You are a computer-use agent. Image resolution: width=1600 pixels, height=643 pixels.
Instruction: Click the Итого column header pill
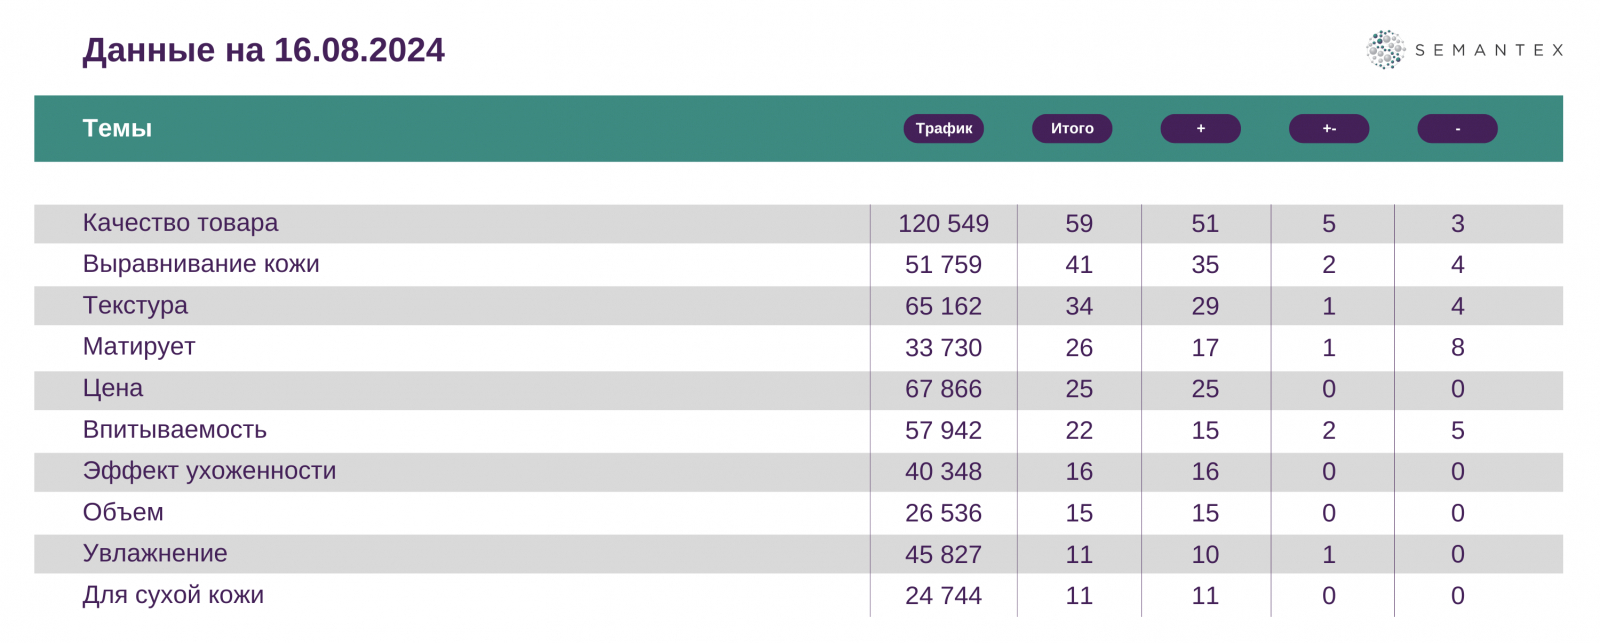pyautogui.click(x=1072, y=128)
